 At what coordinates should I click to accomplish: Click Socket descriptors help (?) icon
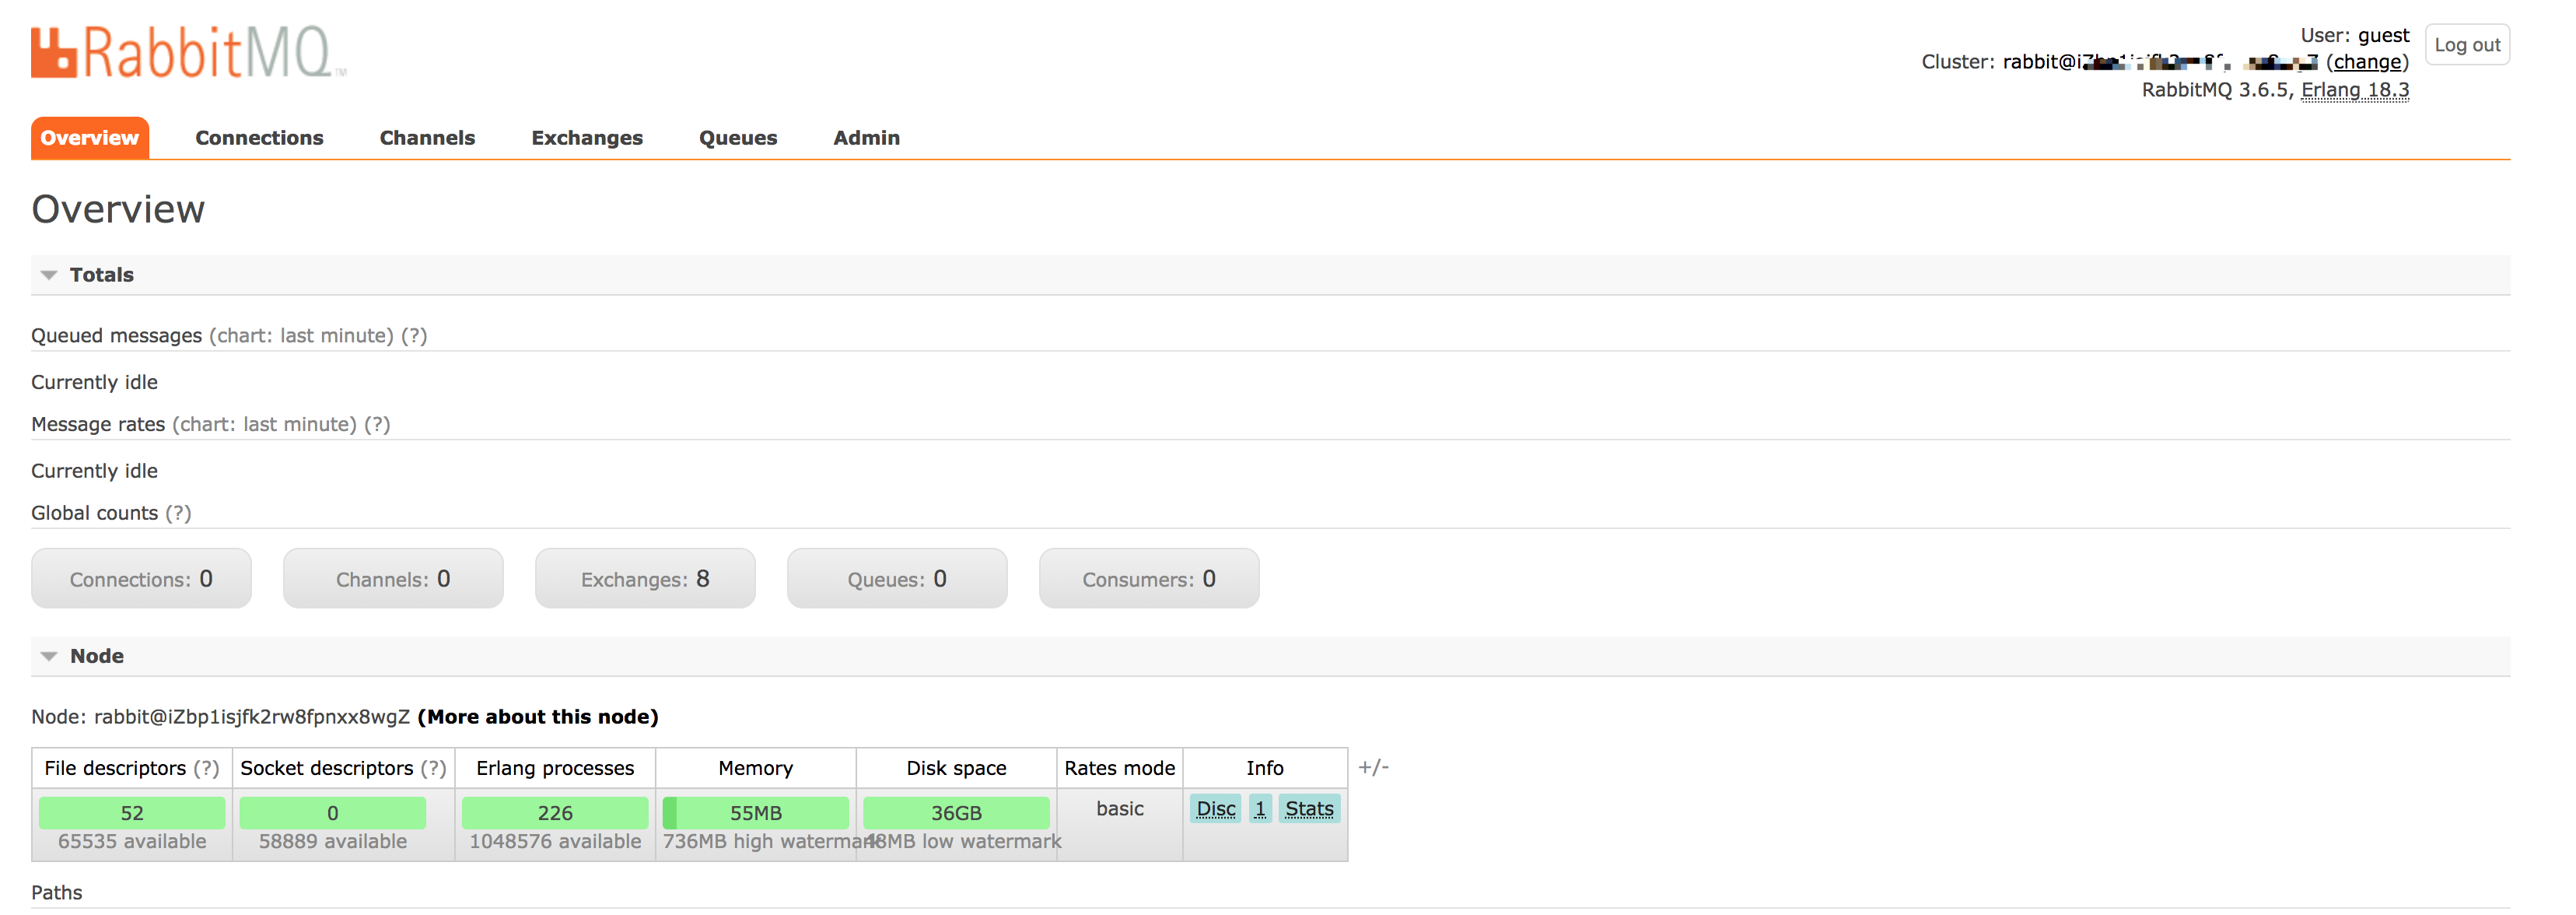click(x=433, y=769)
